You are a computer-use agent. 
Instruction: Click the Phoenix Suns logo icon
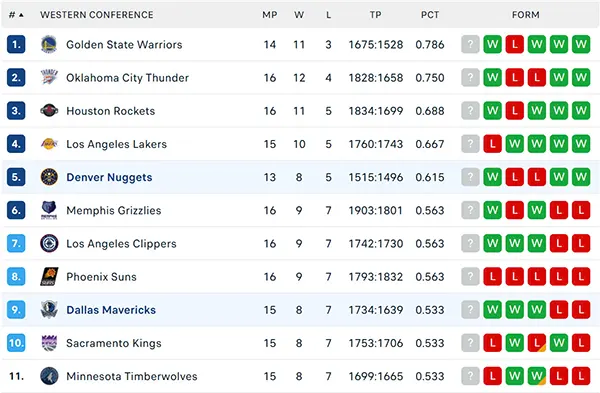coord(49,277)
